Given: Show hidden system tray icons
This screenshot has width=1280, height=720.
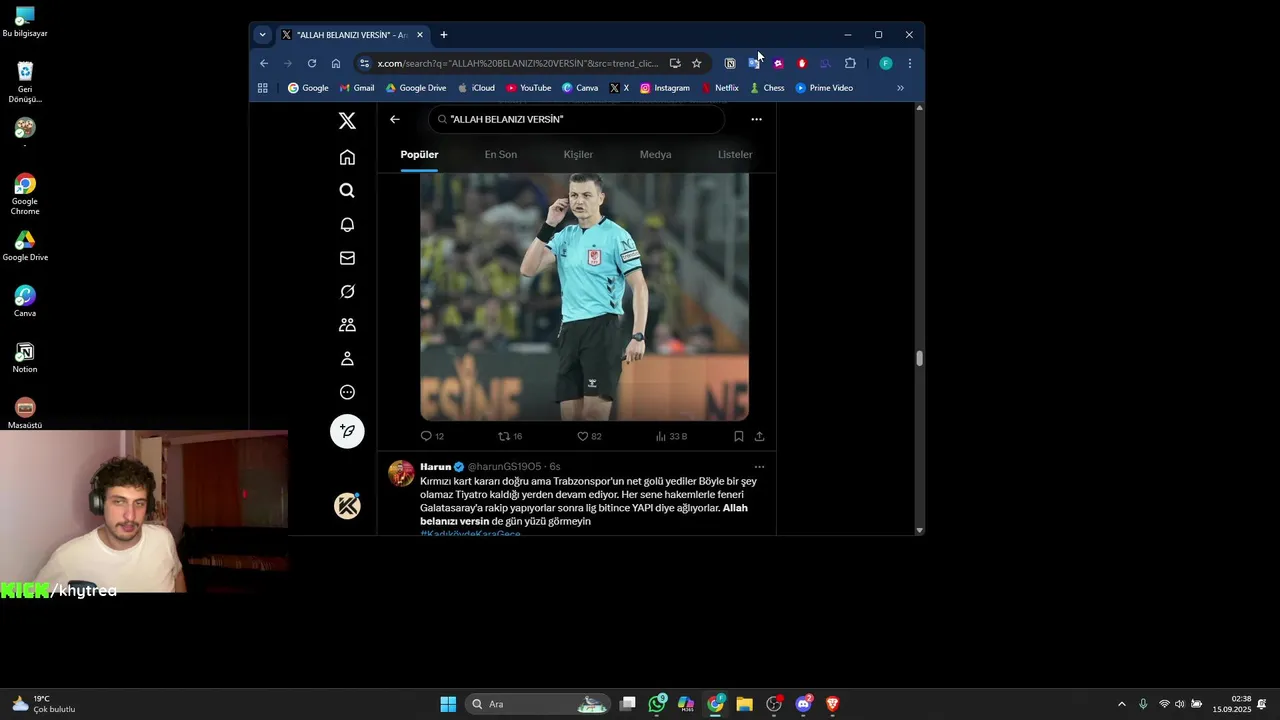Looking at the screenshot, I should [x=1121, y=704].
